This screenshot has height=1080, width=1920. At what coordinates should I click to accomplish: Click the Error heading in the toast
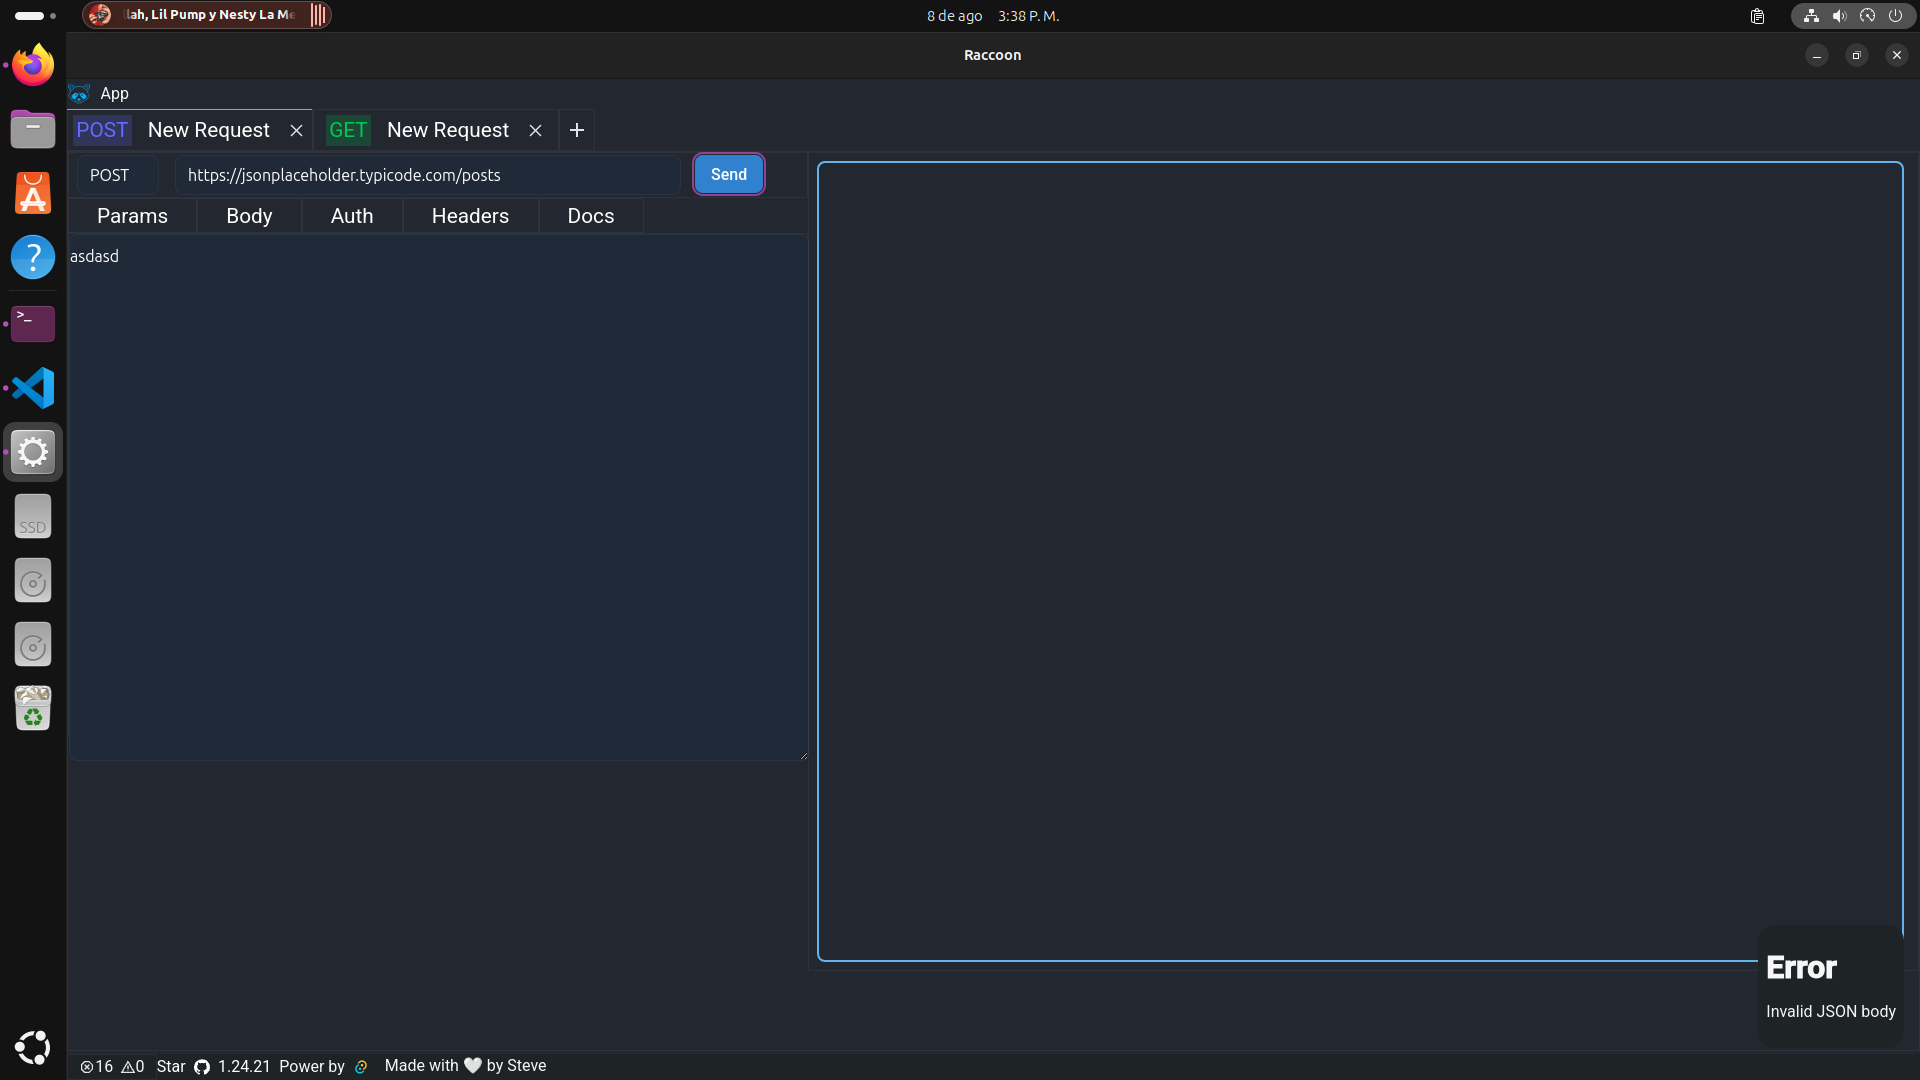pos(1801,968)
